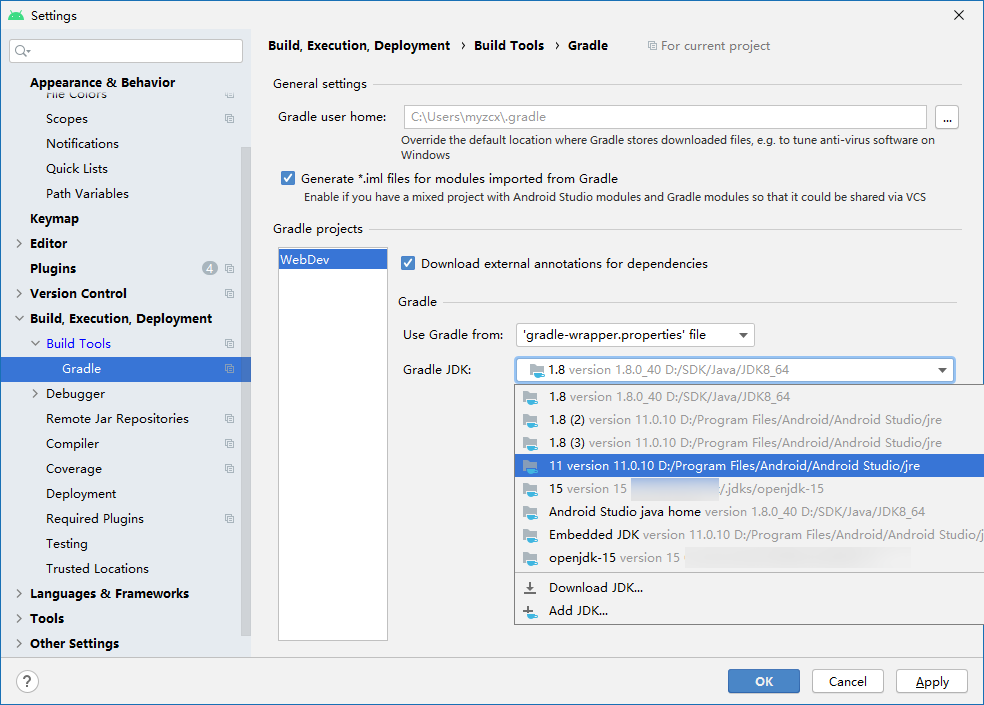The height and width of the screenshot is (705, 984).
Task: Click the Apply button
Action: 932,681
